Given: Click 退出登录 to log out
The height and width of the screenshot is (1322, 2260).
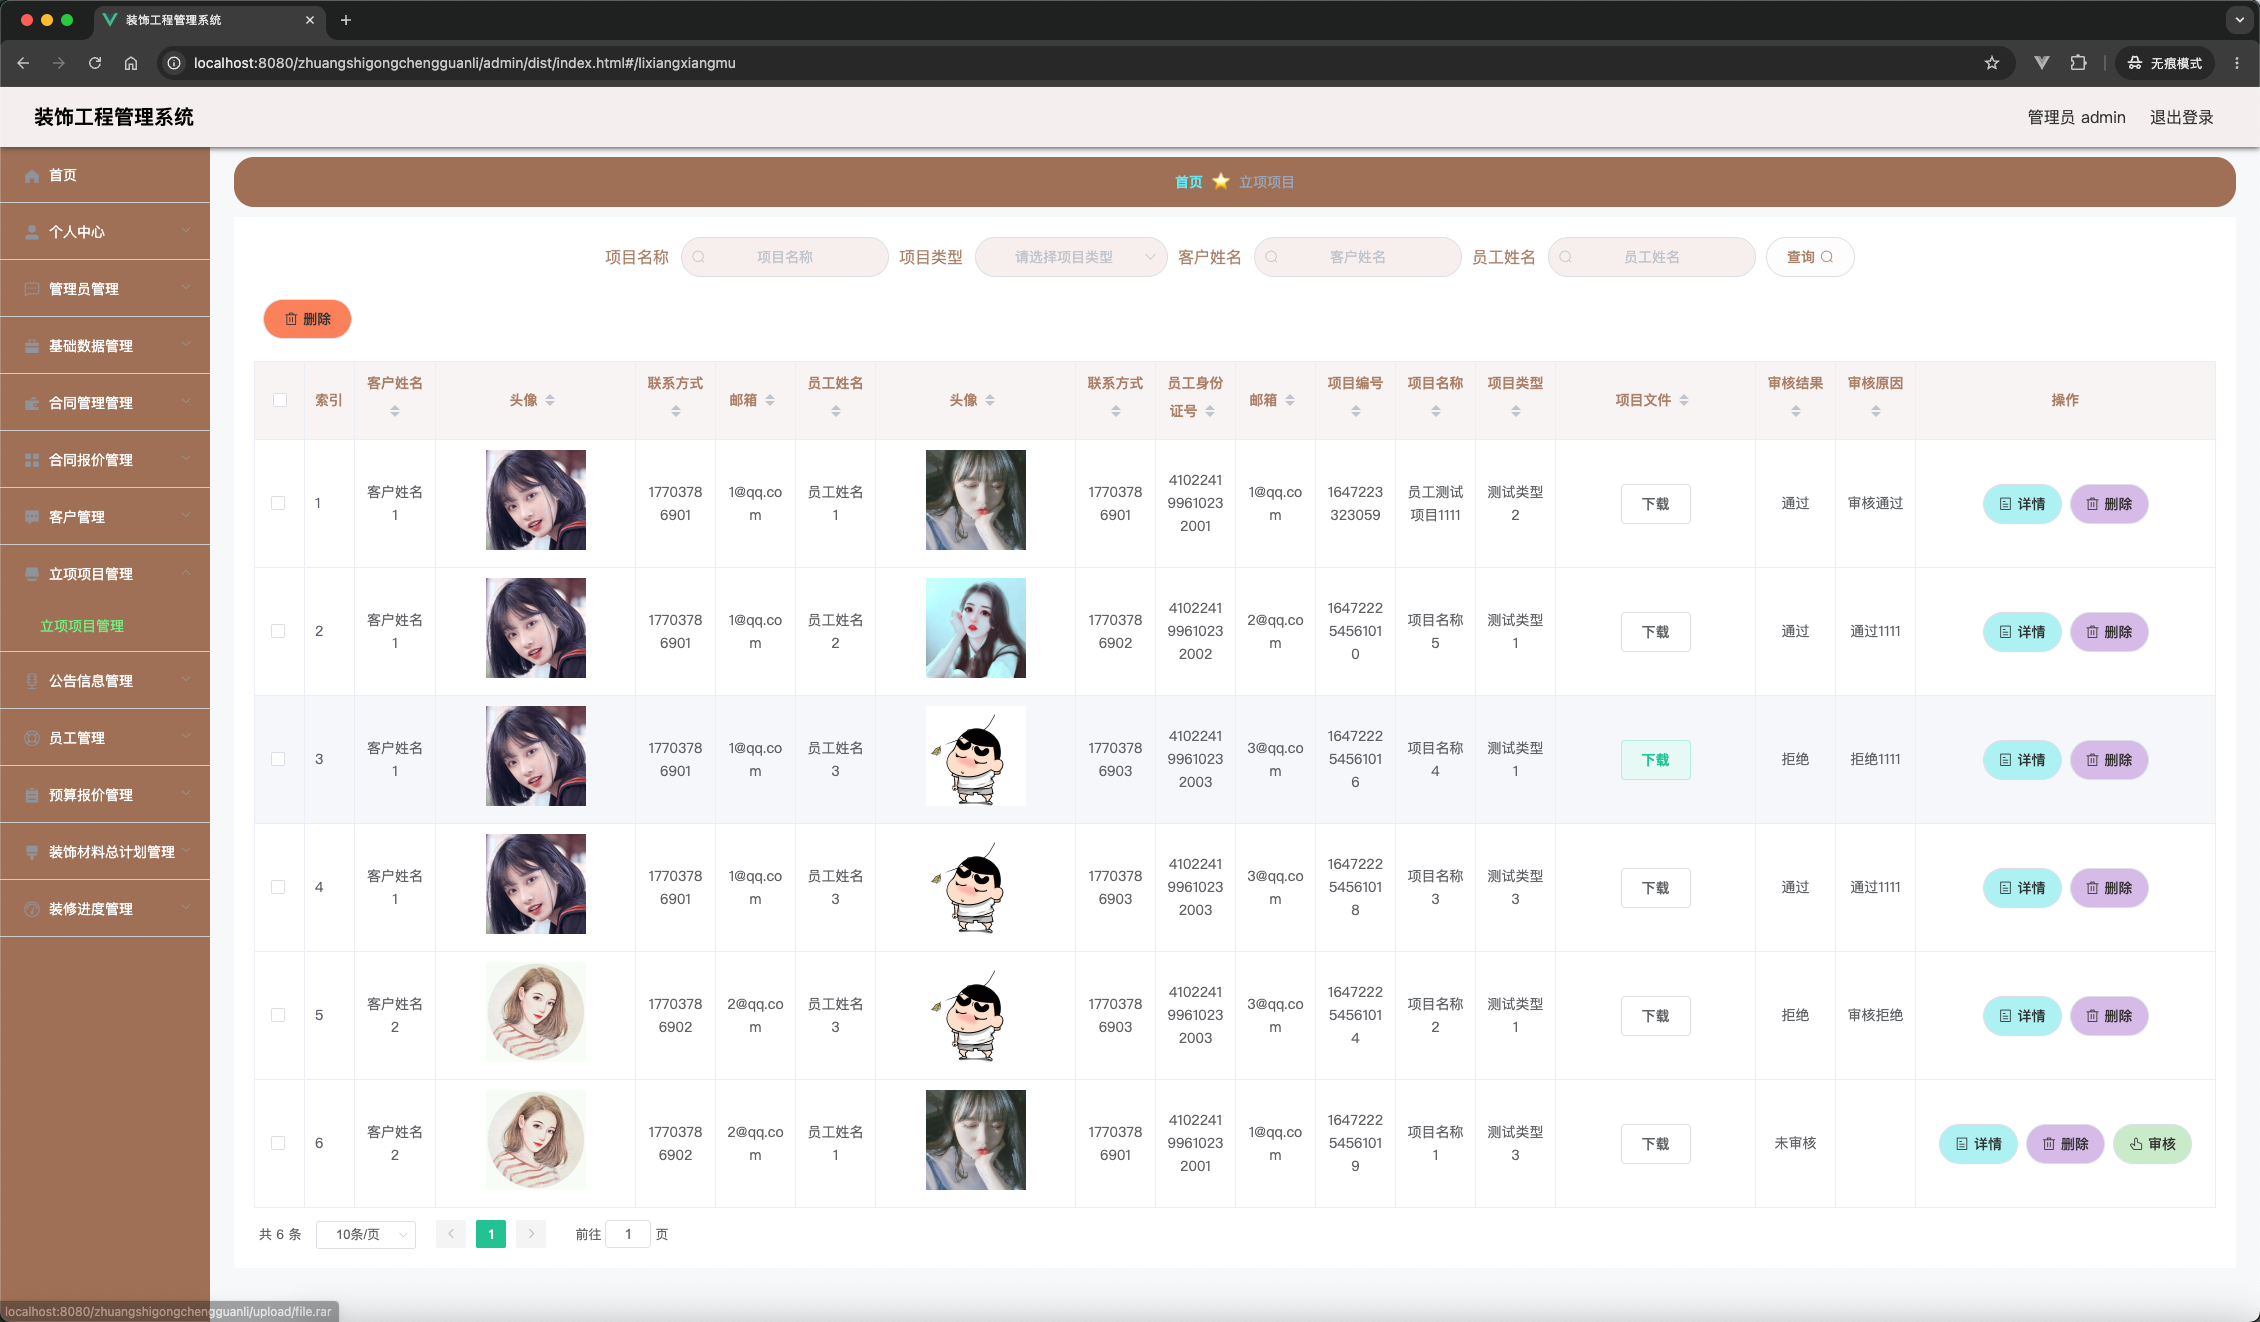Looking at the screenshot, I should point(2182,117).
